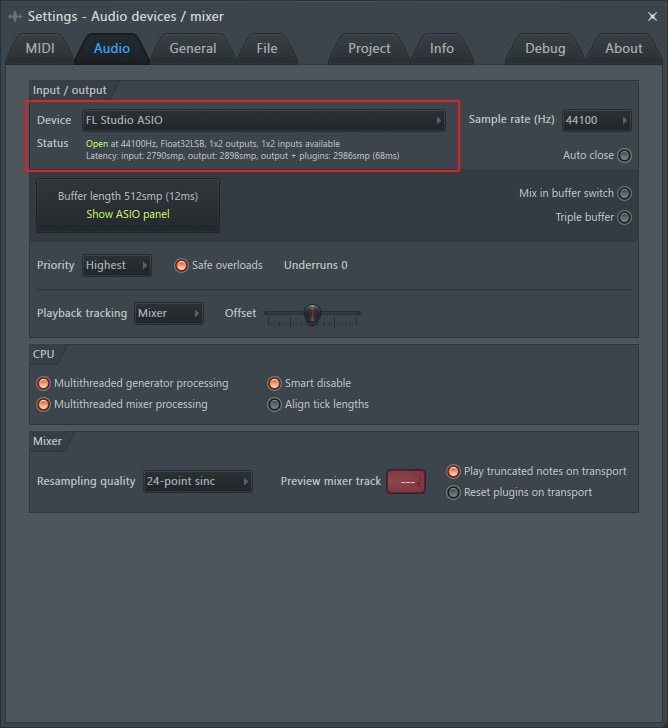This screenshot has height=728, width=668.
Task: Expand the Priority Highest dropdown
Action: [117, 265]
